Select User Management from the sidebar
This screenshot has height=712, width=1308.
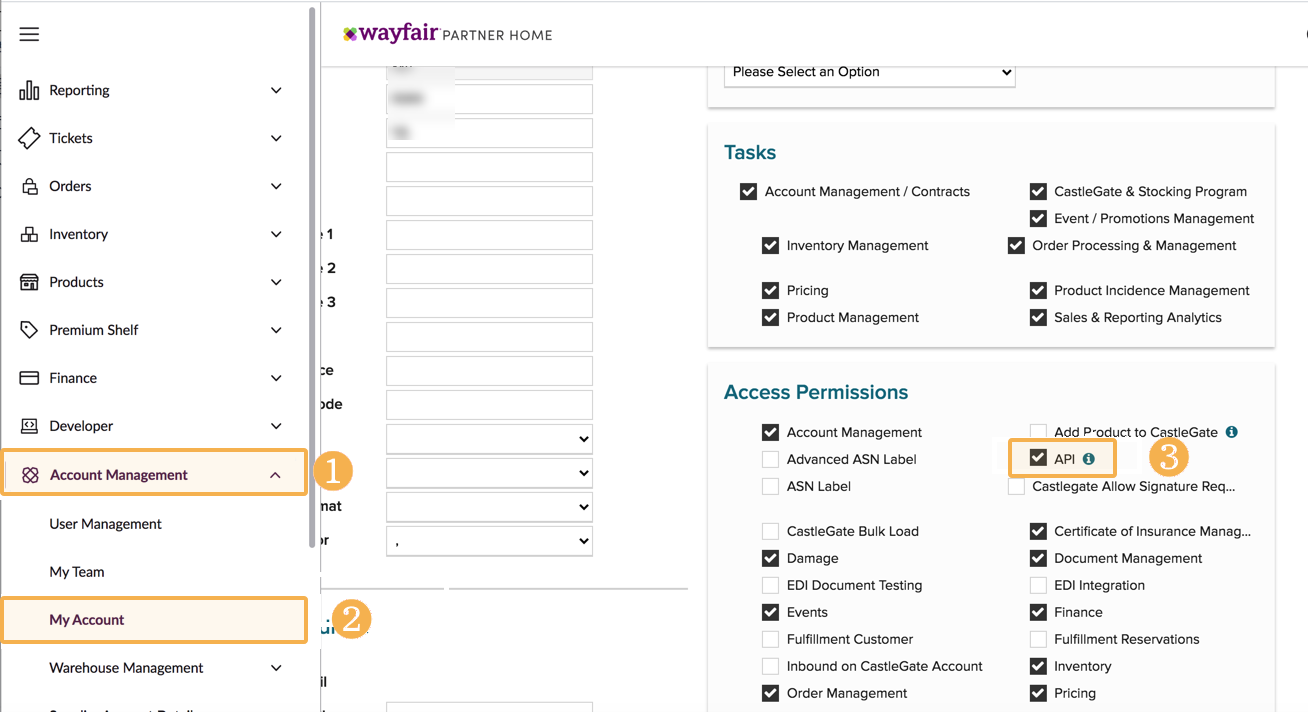coord(104,523)
